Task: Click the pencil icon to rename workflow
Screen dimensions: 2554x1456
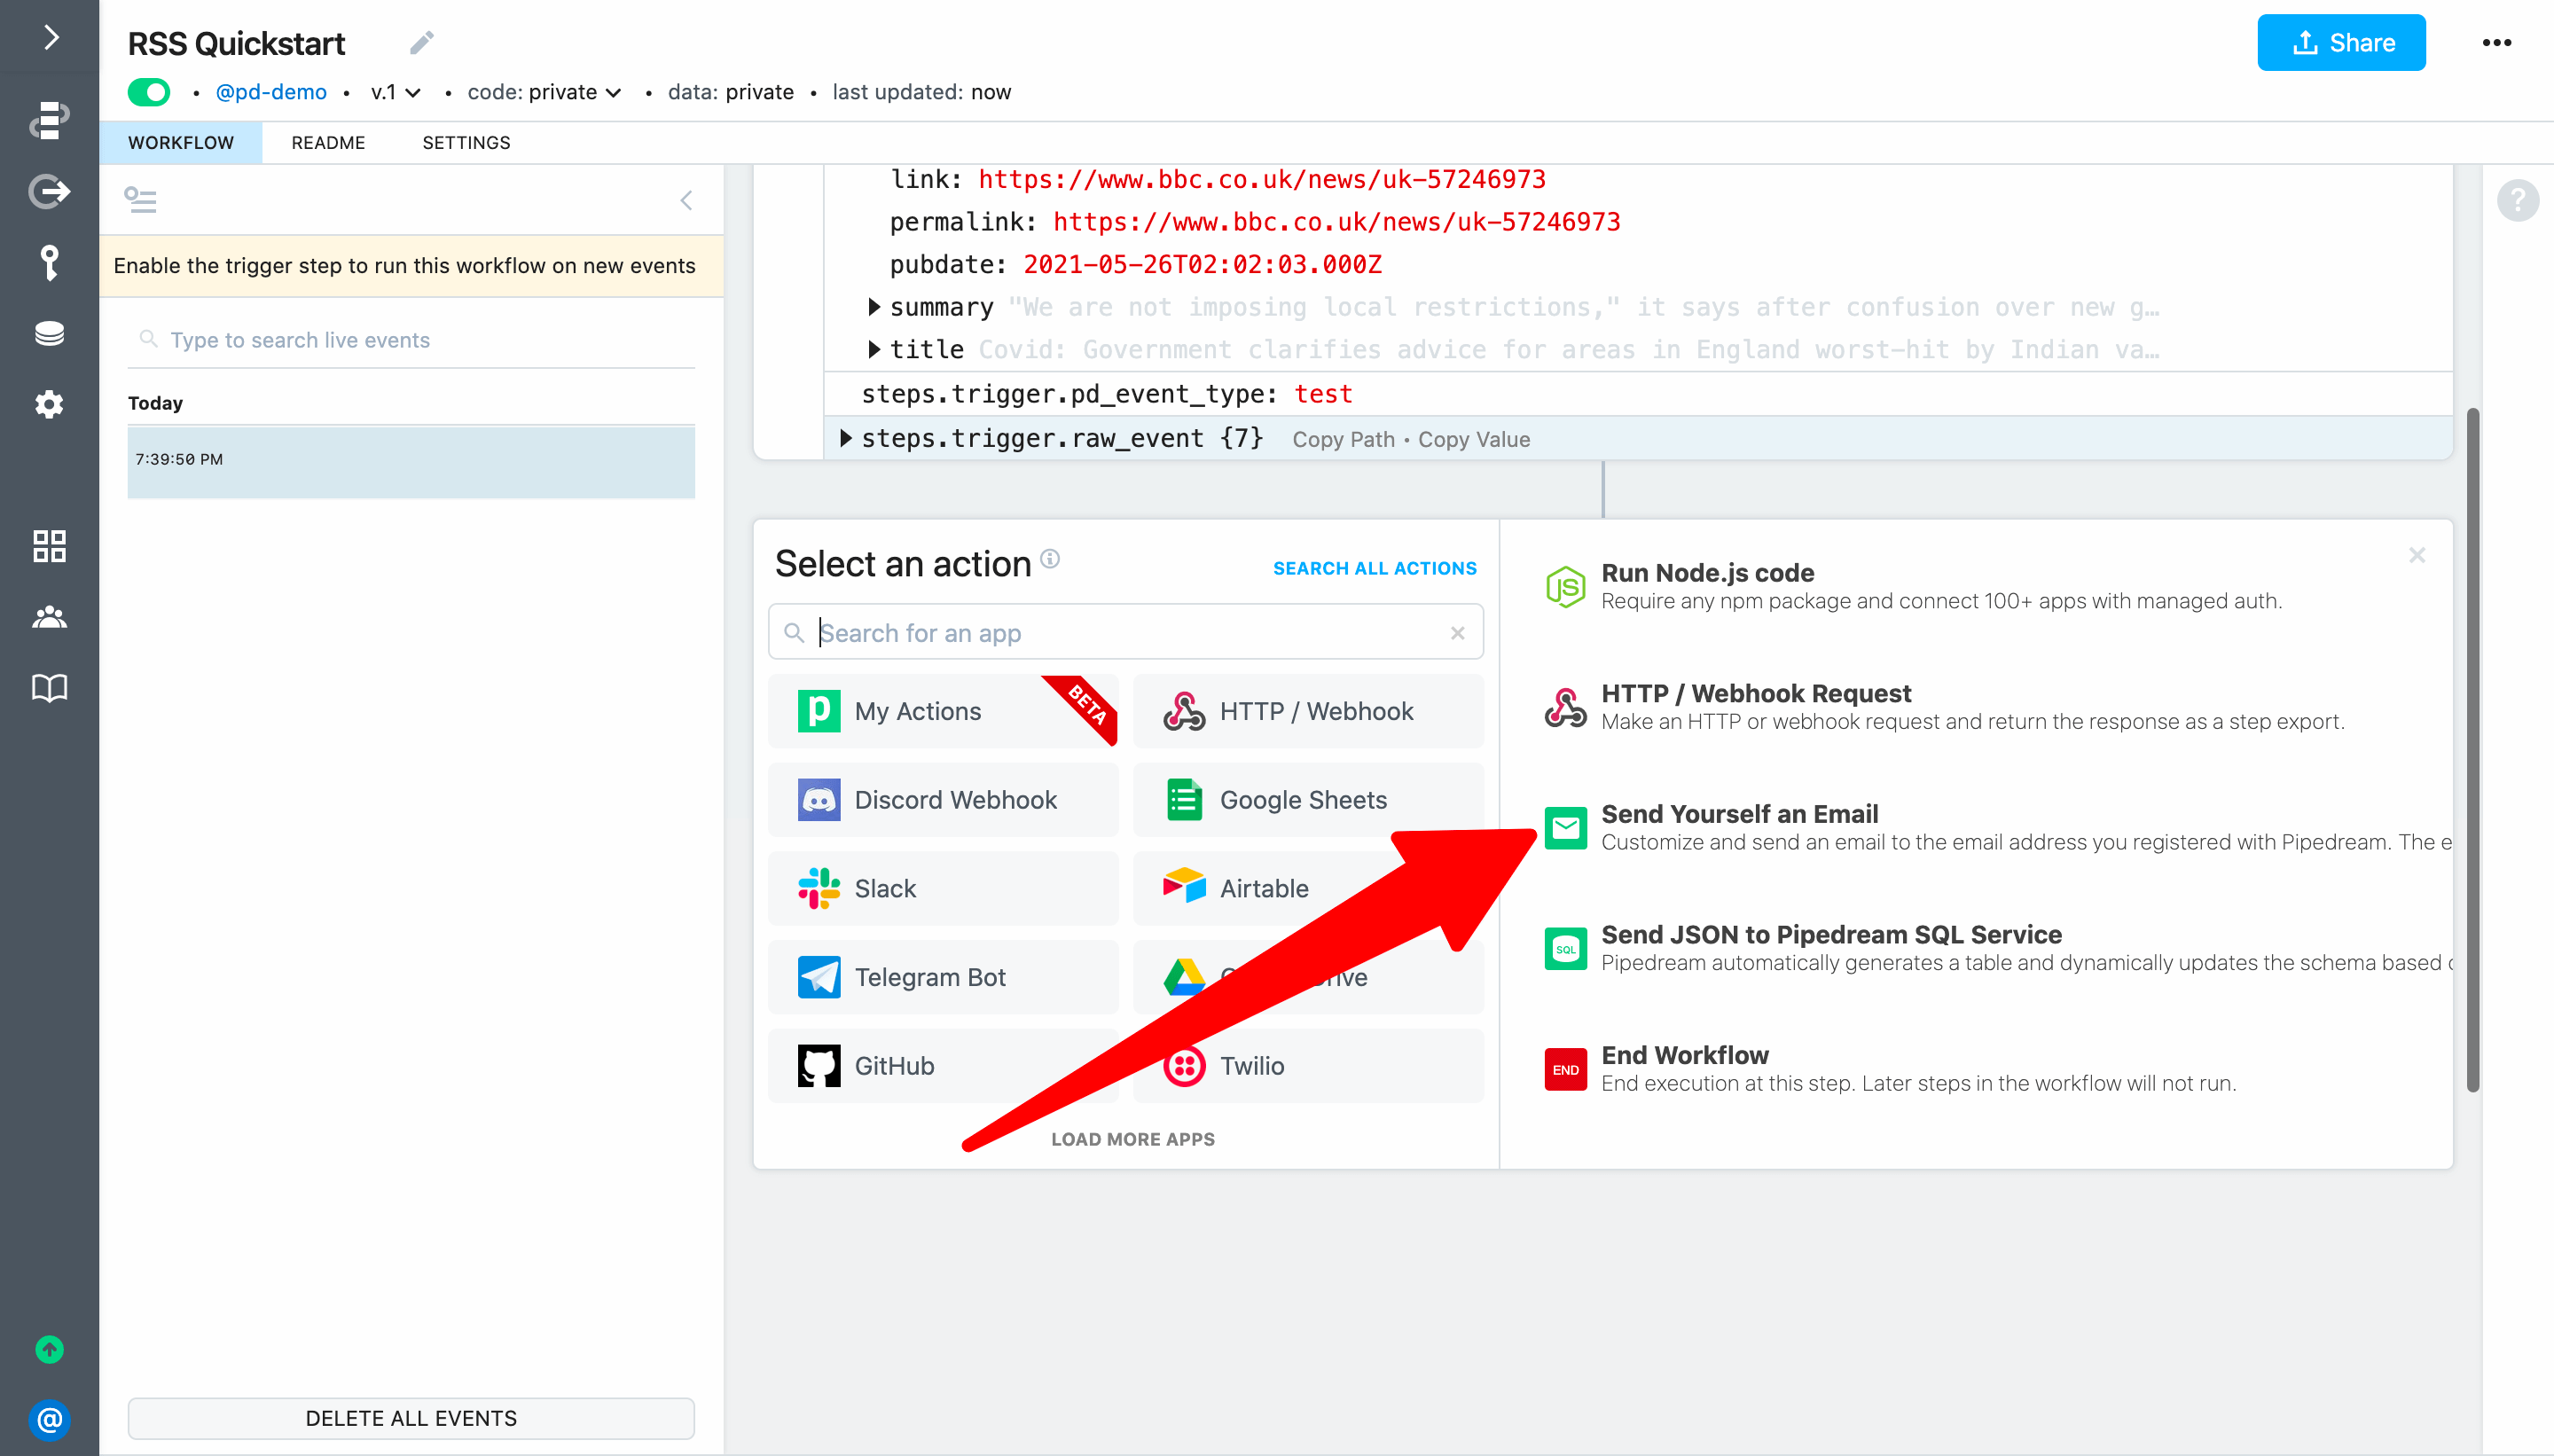Action: (421, 43)
